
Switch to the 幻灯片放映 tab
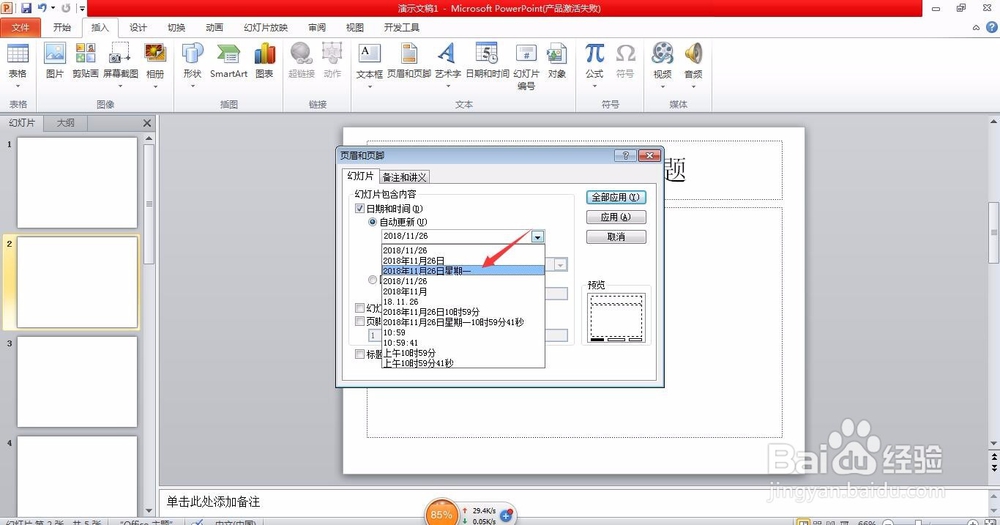click(x=265, y=27)
